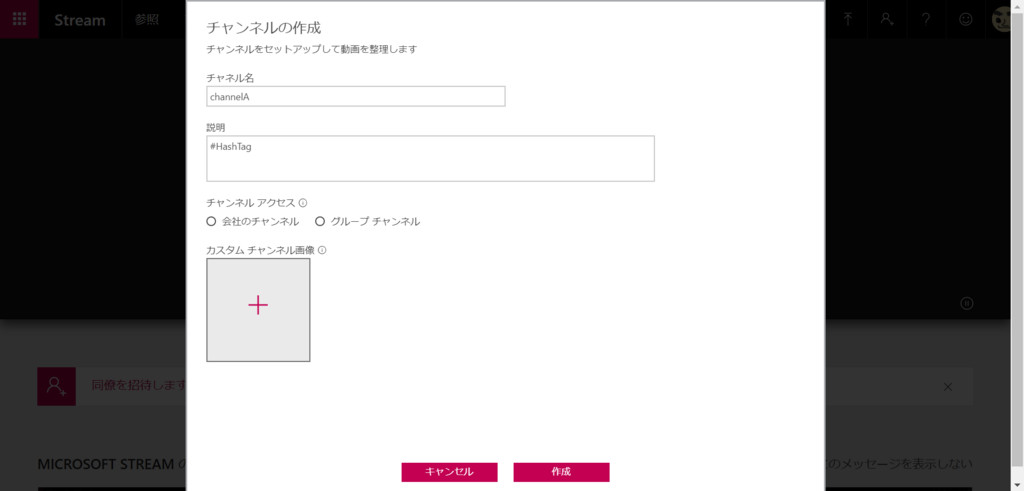Open the 参照 menu in top bar
1024x491 pixels.
click(147, 19)
